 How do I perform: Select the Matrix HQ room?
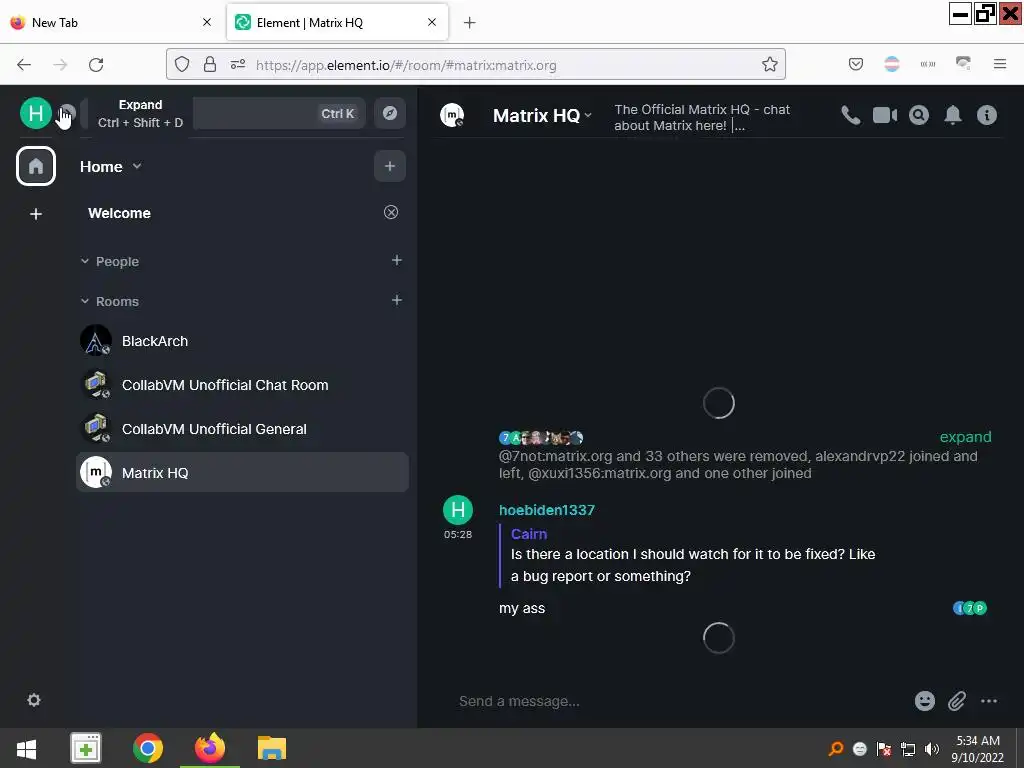click(x=242, y=472)
